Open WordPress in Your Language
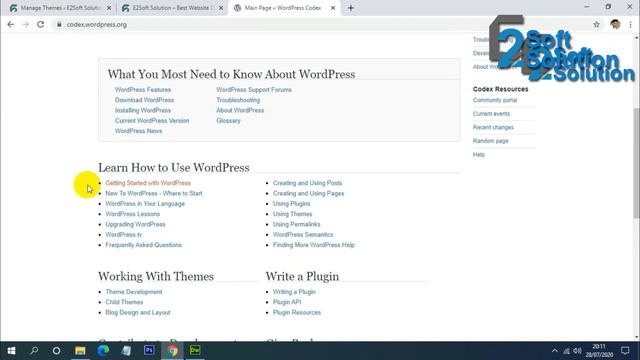The image size is (640, 360). point(145,204)
